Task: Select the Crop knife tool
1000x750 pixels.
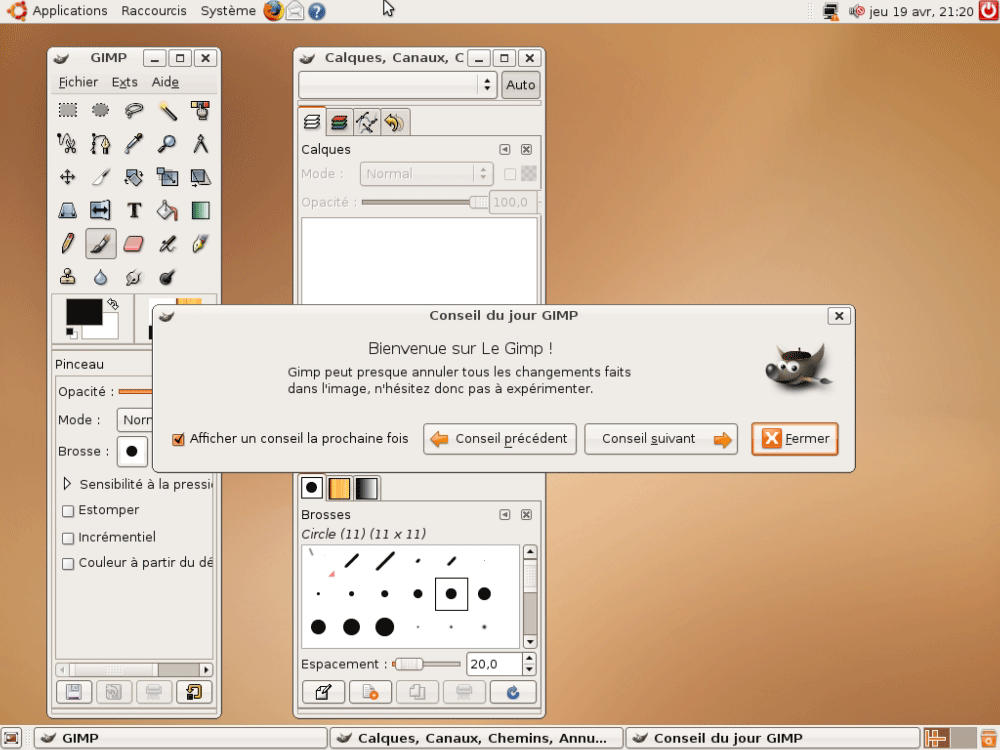Action: 101,177
